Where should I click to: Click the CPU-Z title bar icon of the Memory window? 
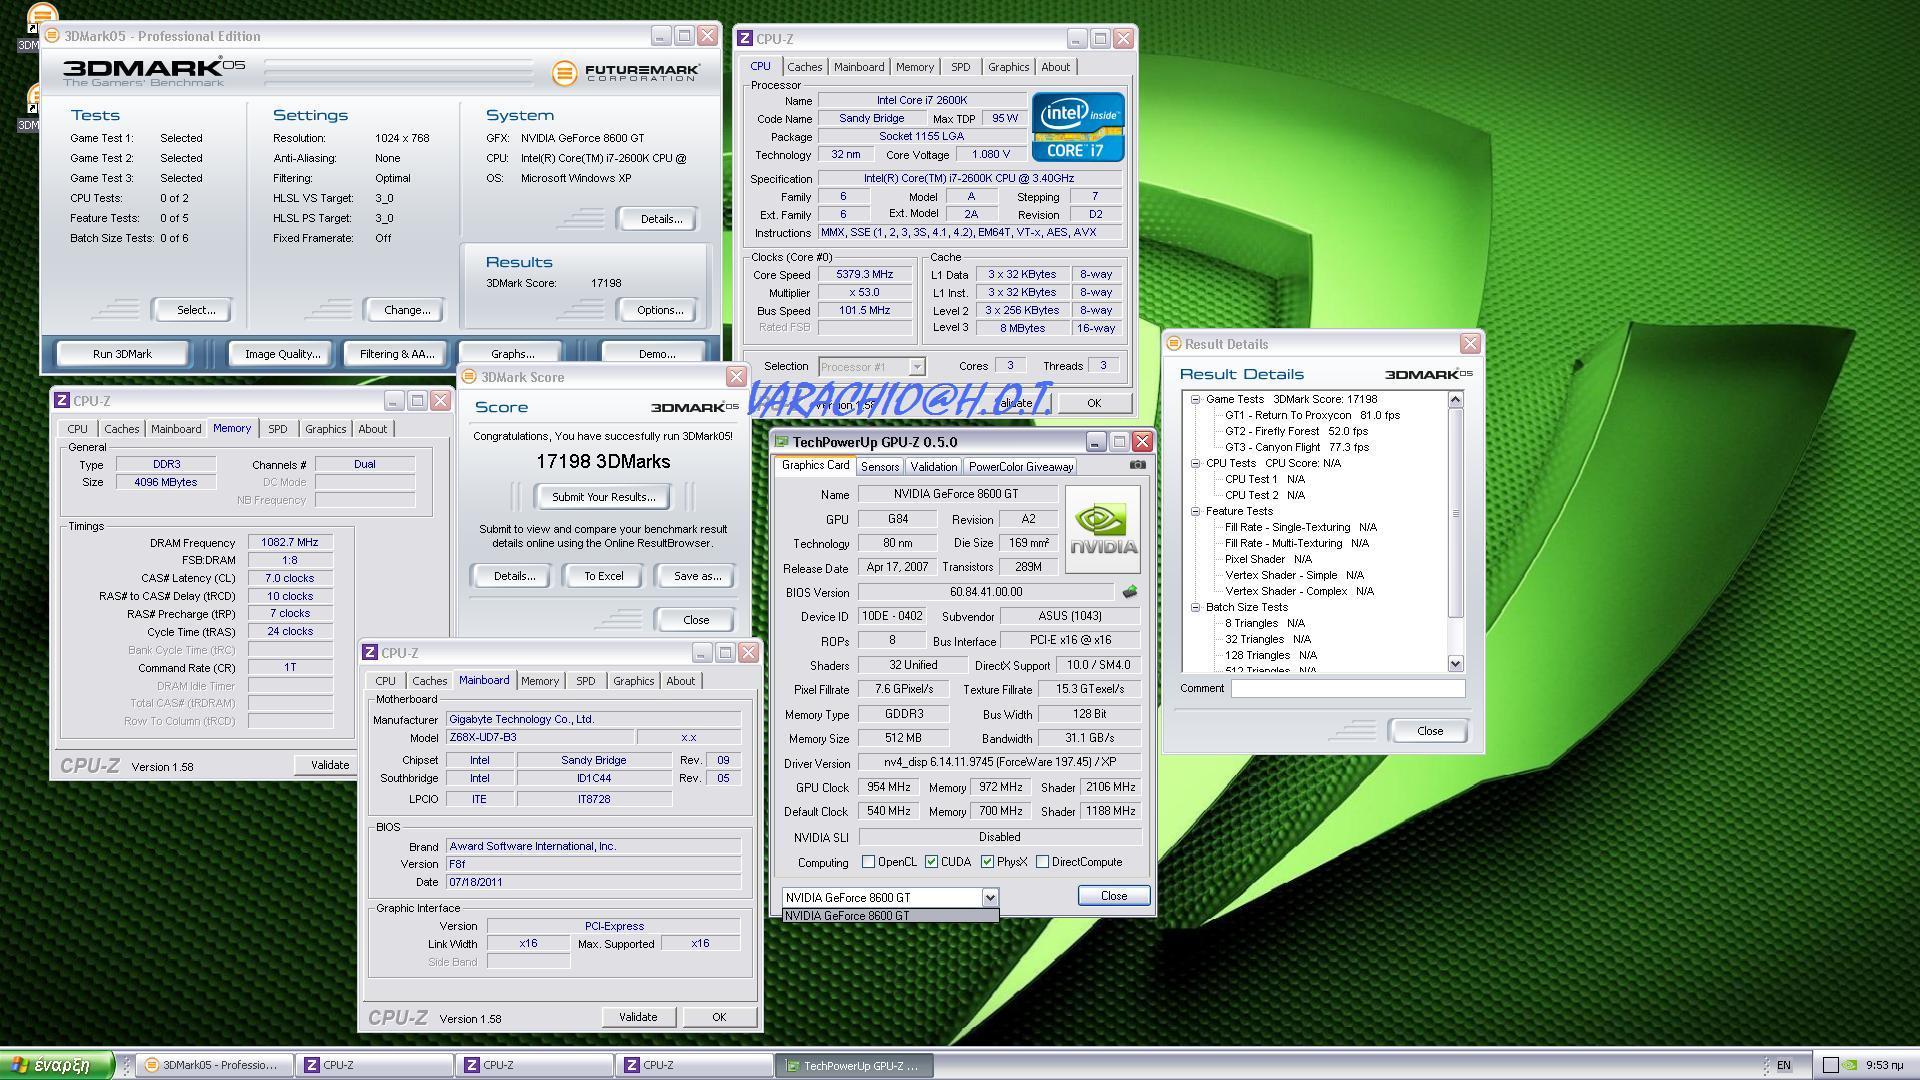click(62, 401)
